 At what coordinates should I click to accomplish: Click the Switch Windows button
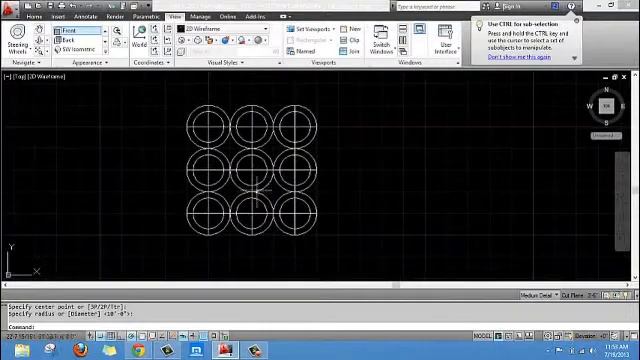click(x=381, y=39)
